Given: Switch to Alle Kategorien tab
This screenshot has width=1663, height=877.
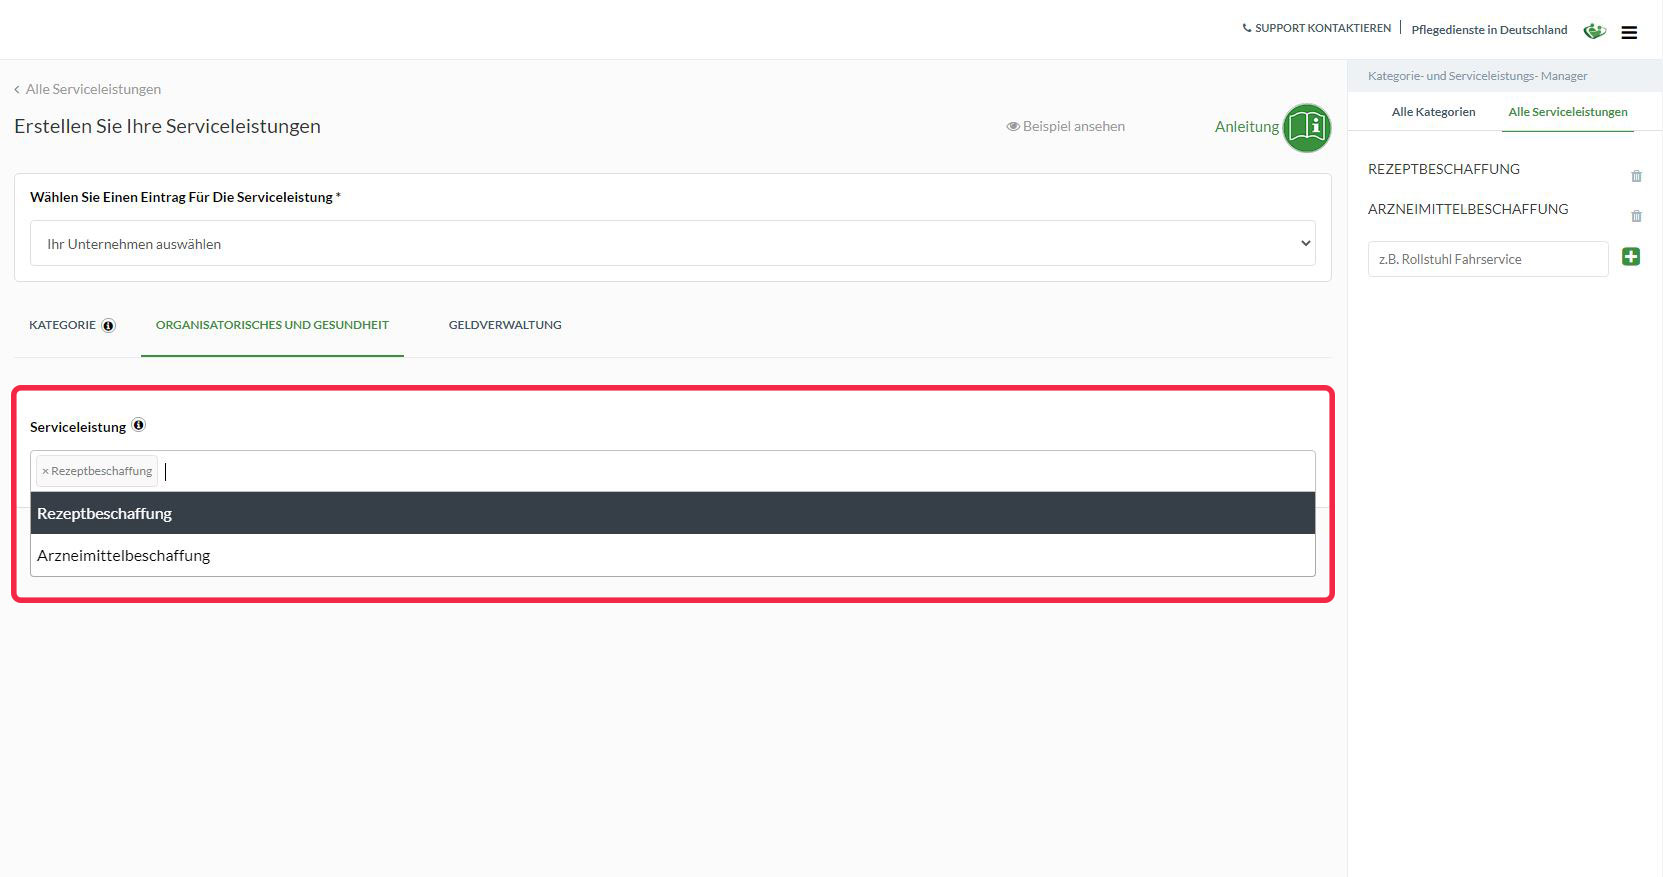Looking at the screenshot, I should click(x=1433, y=112).
